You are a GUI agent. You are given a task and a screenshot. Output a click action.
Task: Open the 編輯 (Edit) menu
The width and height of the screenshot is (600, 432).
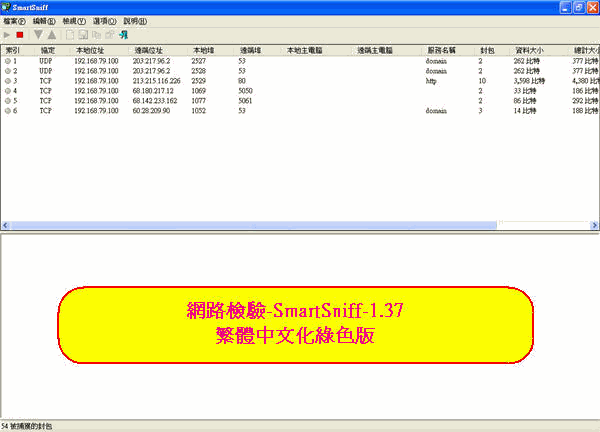(x=44, y=21)
